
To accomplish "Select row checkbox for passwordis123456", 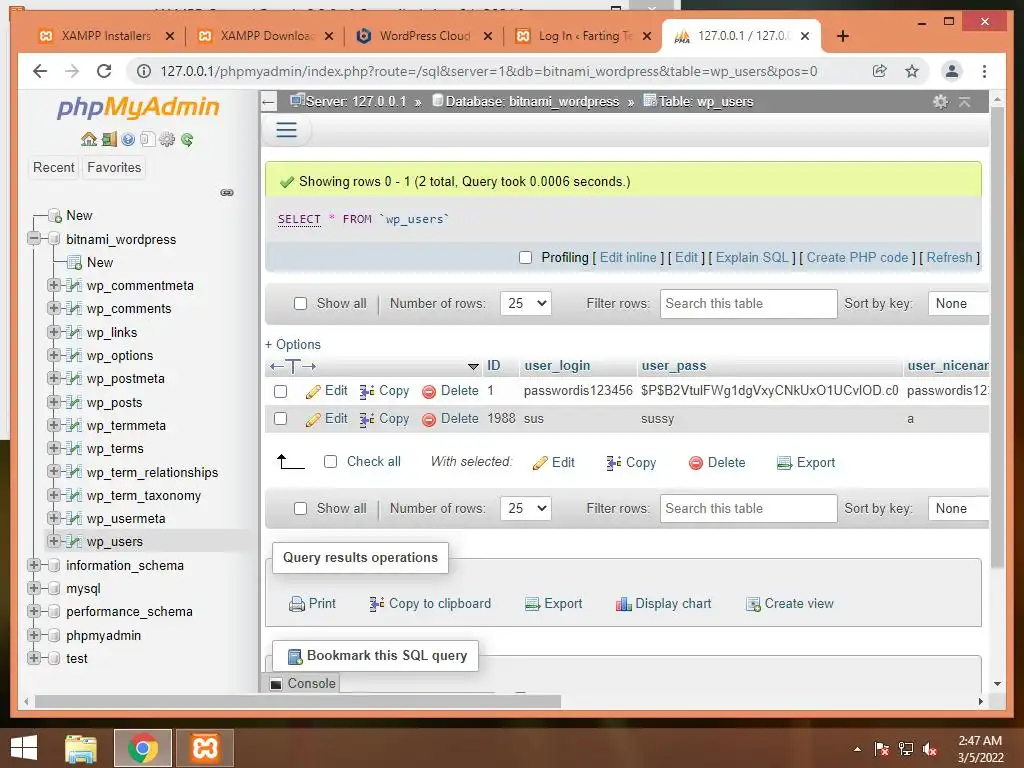I will tap(281, 391).
